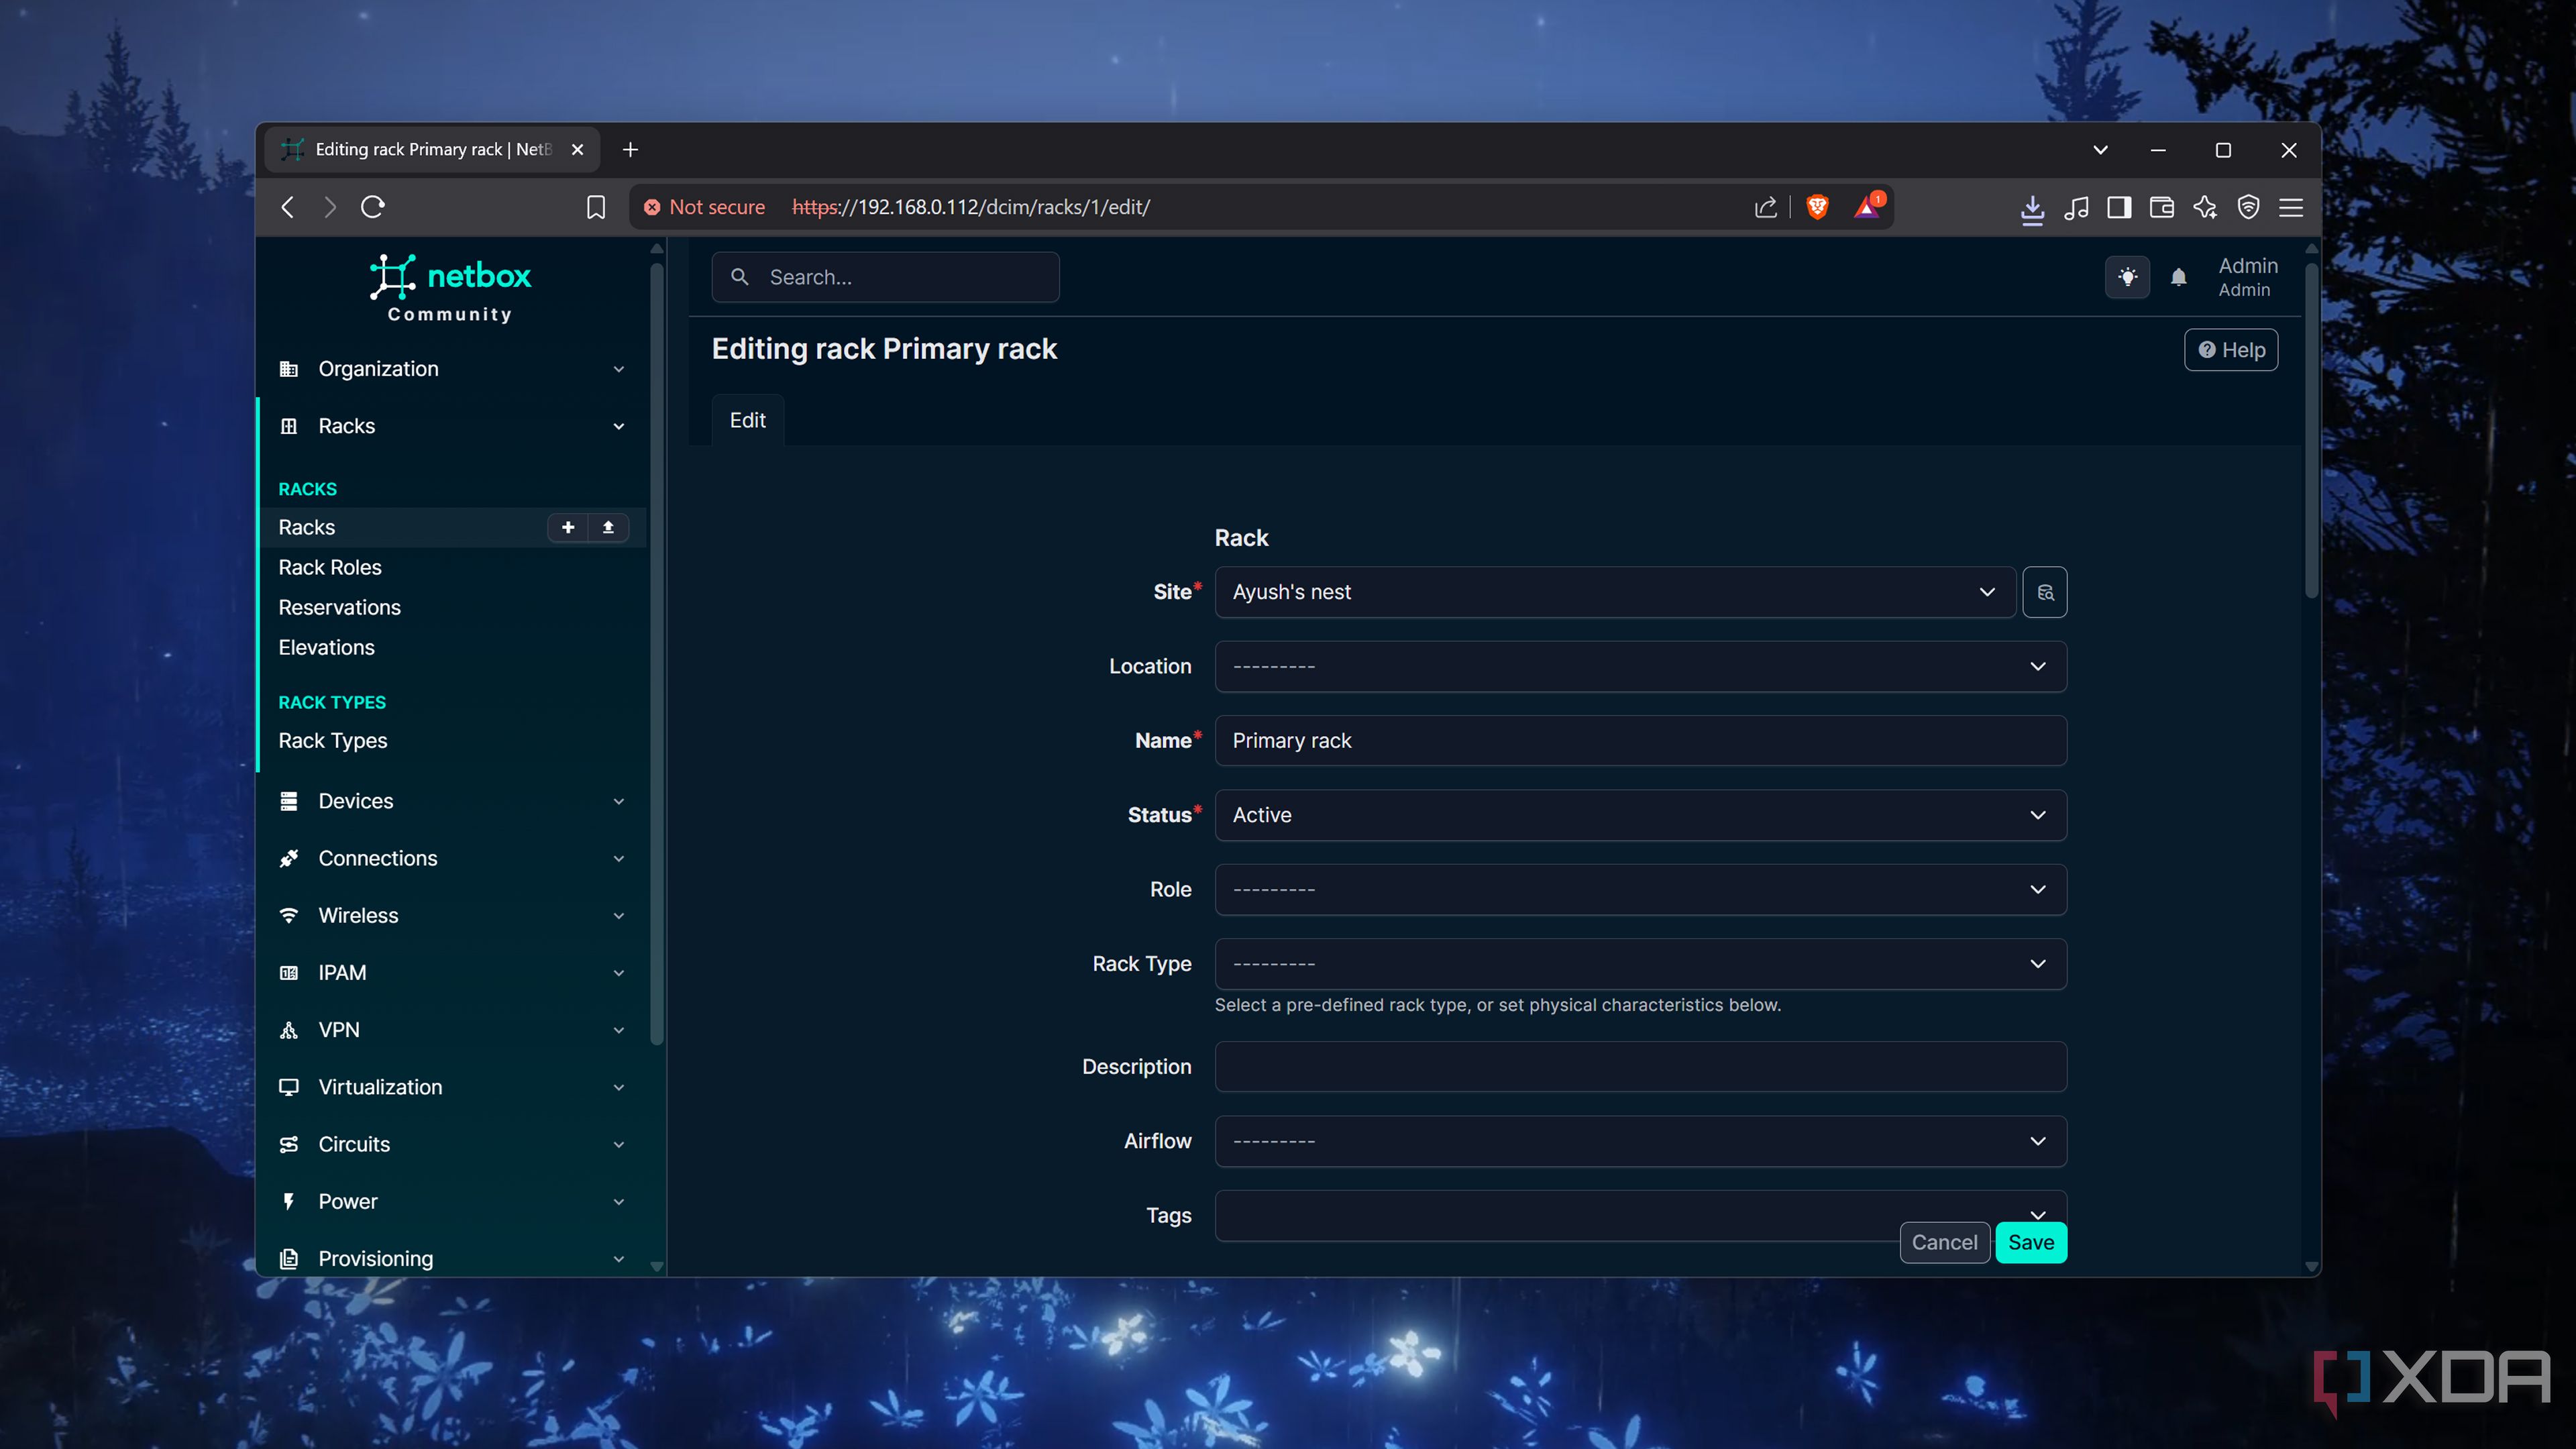Open Brave Rewards triangle icon
This screenshot has width=2576, height=1449.
pos(1867,207)
